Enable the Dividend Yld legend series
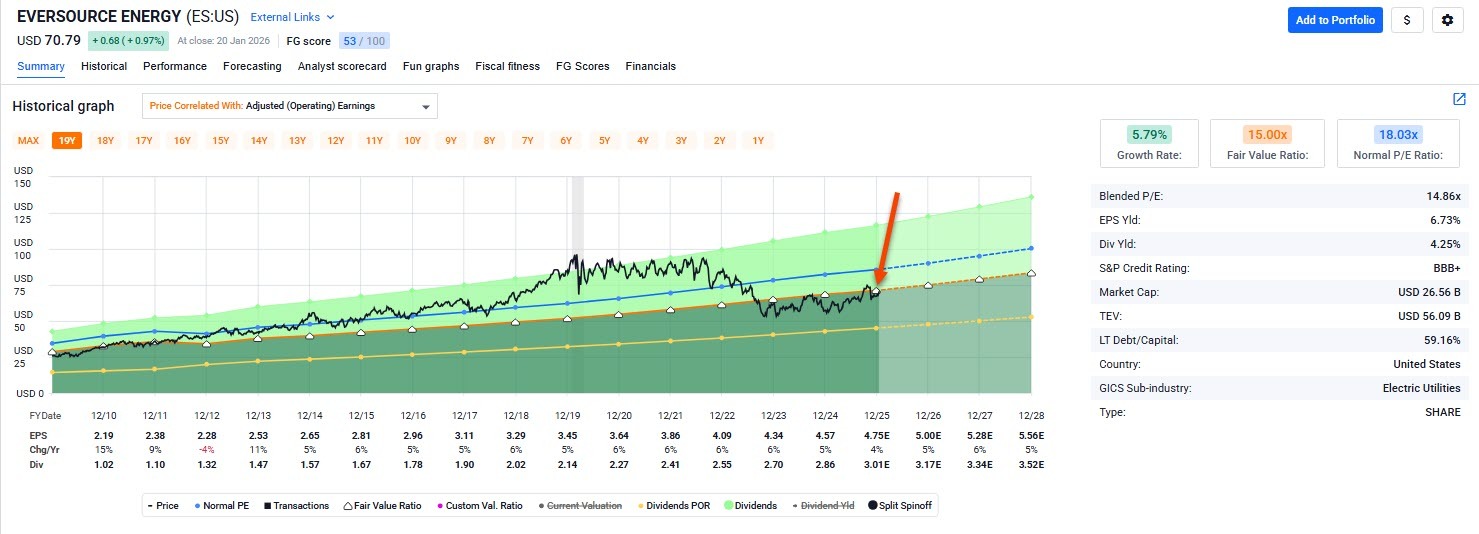The image size is (1479, 534). click(x=822, y=506)
